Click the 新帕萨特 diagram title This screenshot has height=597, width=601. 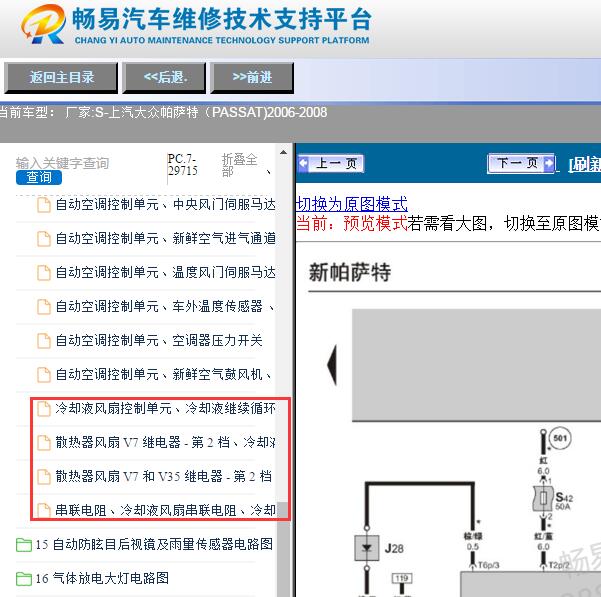(x=350, y=273)
